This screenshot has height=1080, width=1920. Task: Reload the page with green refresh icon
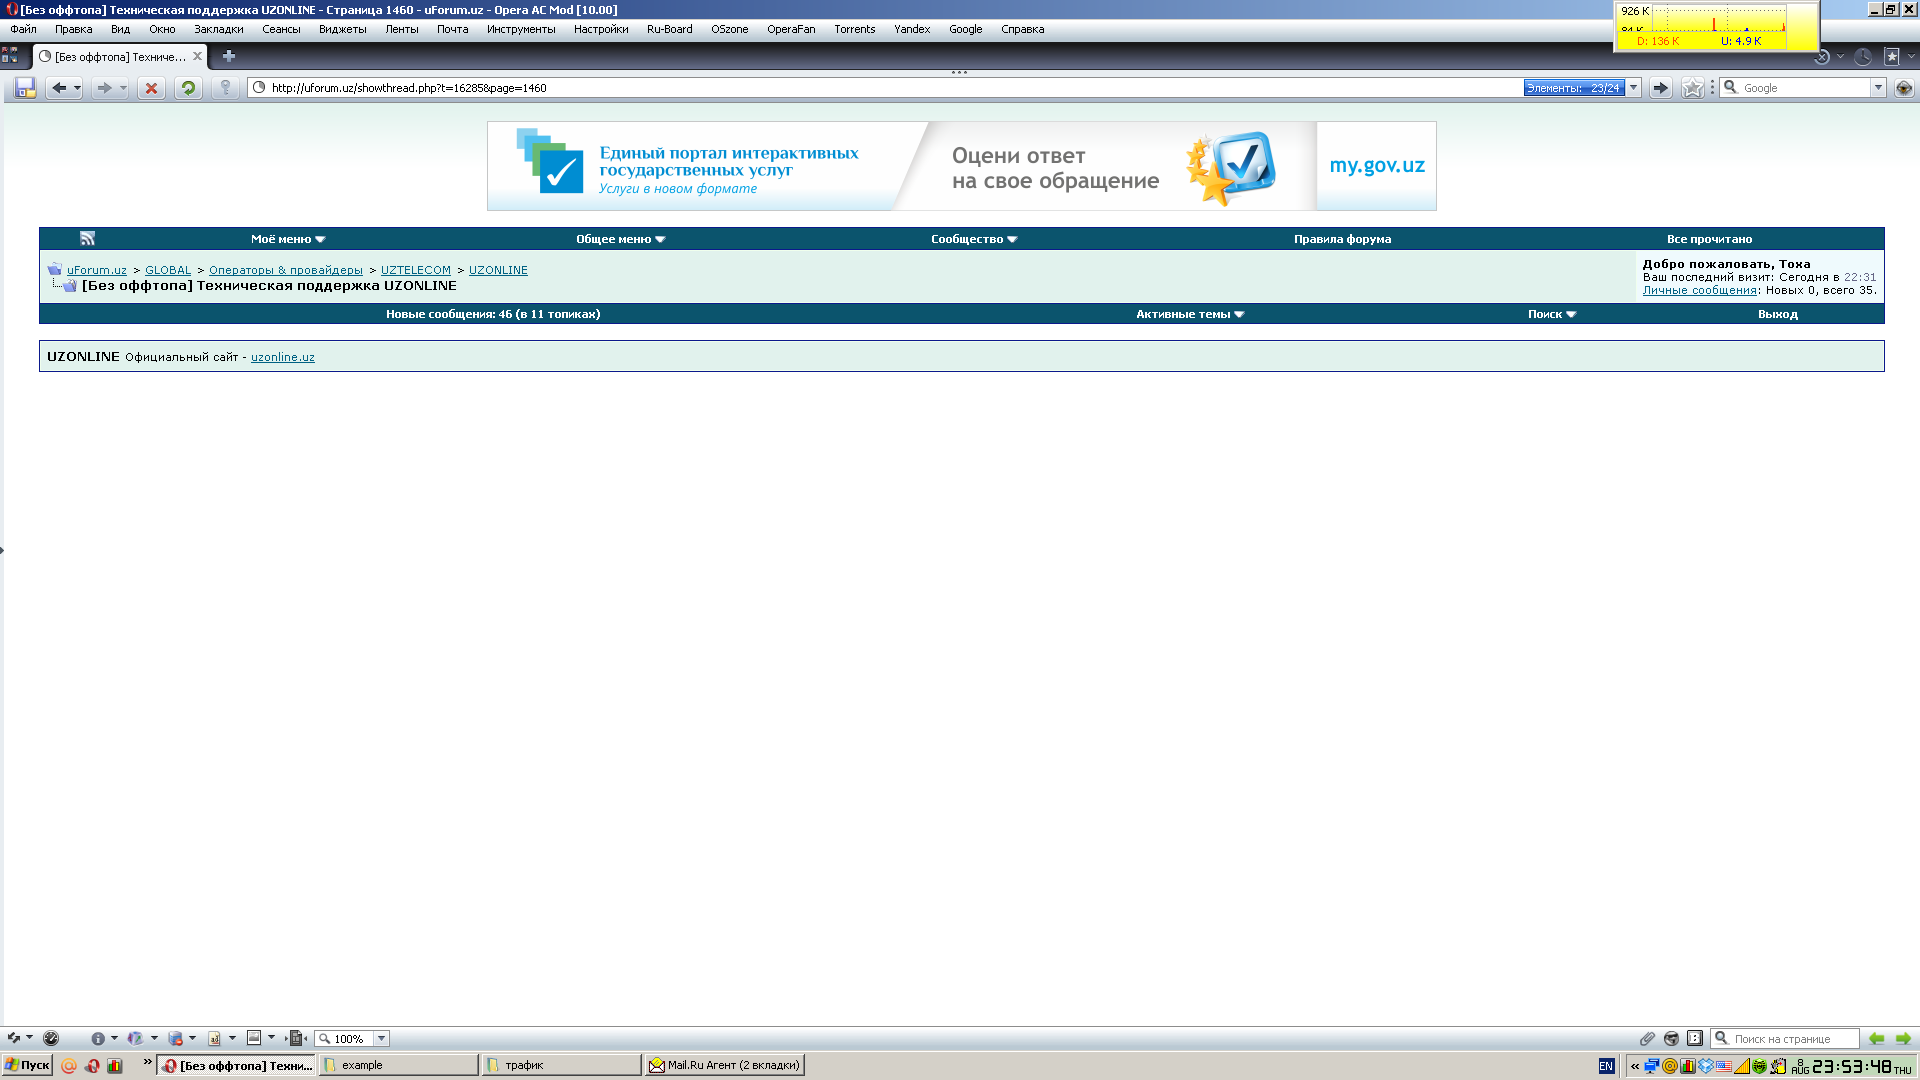pos(187,88)
